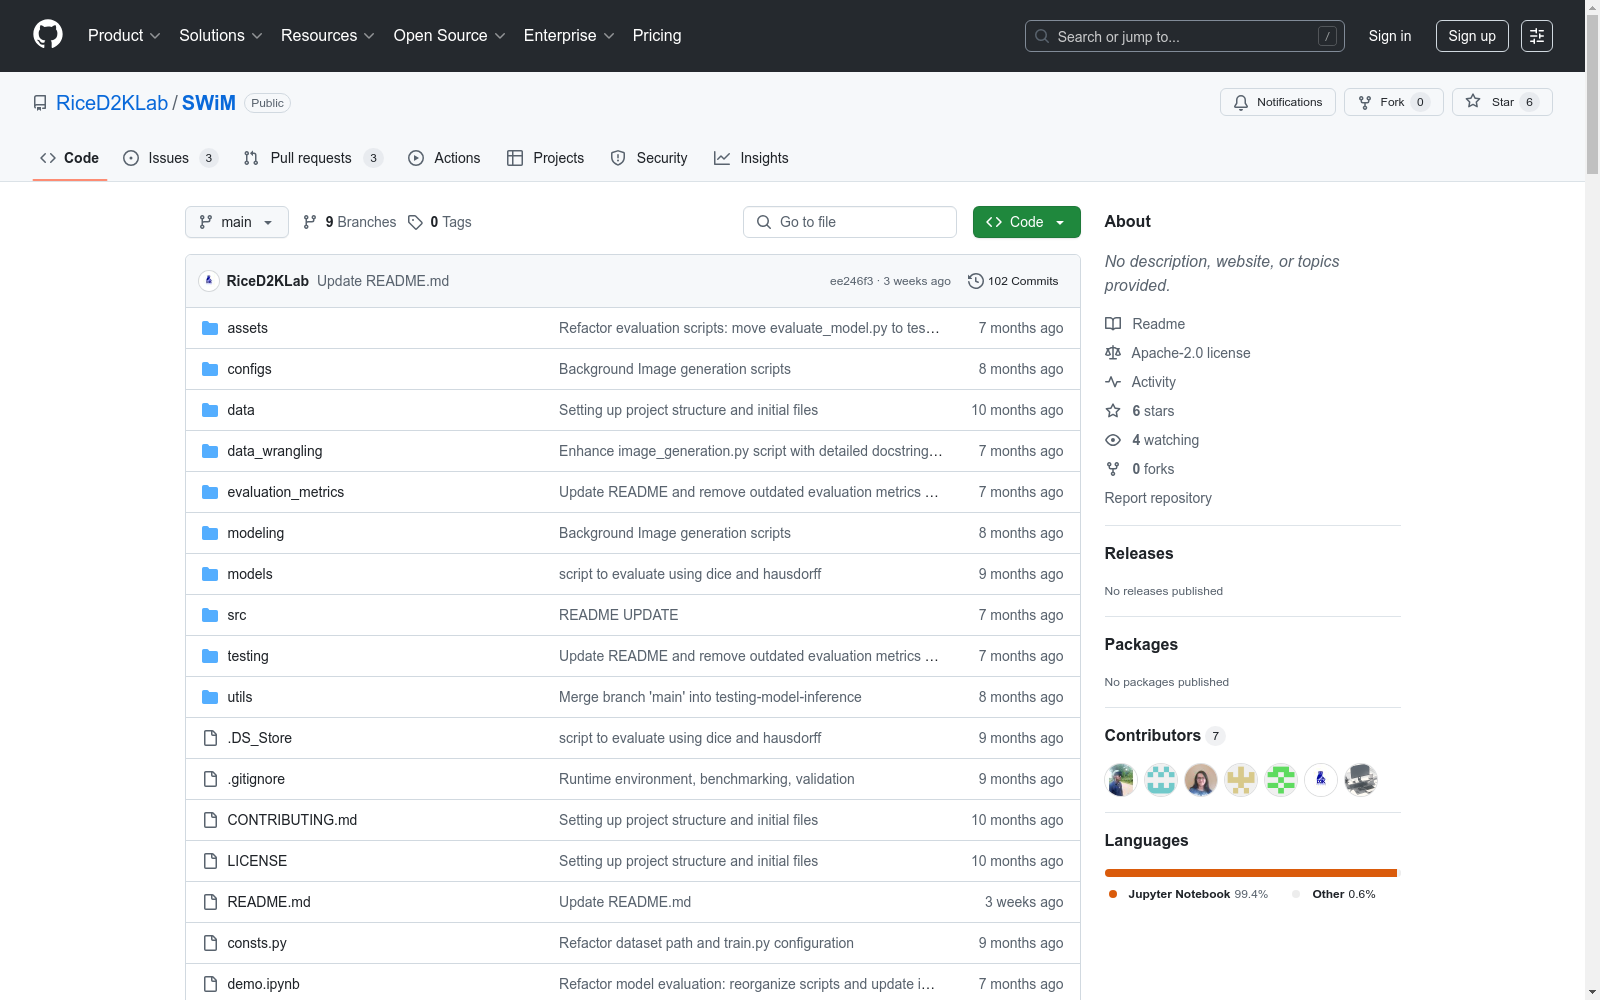Expand the Solutions menu

click(x=221, y=36)
